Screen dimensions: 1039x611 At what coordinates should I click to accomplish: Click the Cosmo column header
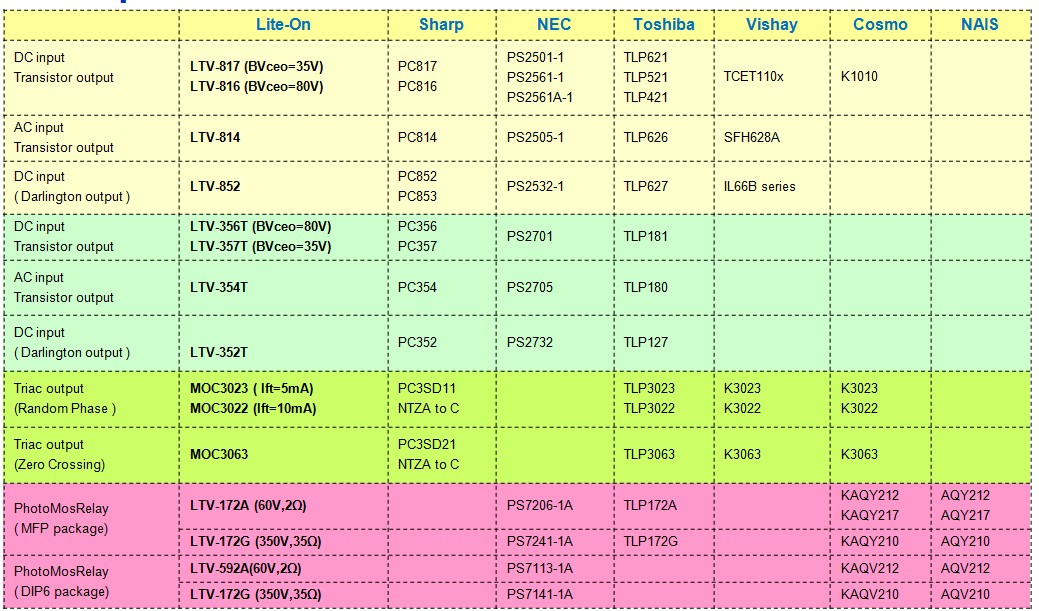880,25
